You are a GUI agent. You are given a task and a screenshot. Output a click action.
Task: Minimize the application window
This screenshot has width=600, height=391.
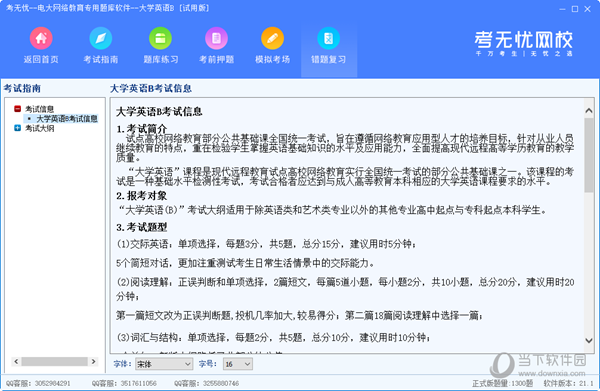(562, 9)
